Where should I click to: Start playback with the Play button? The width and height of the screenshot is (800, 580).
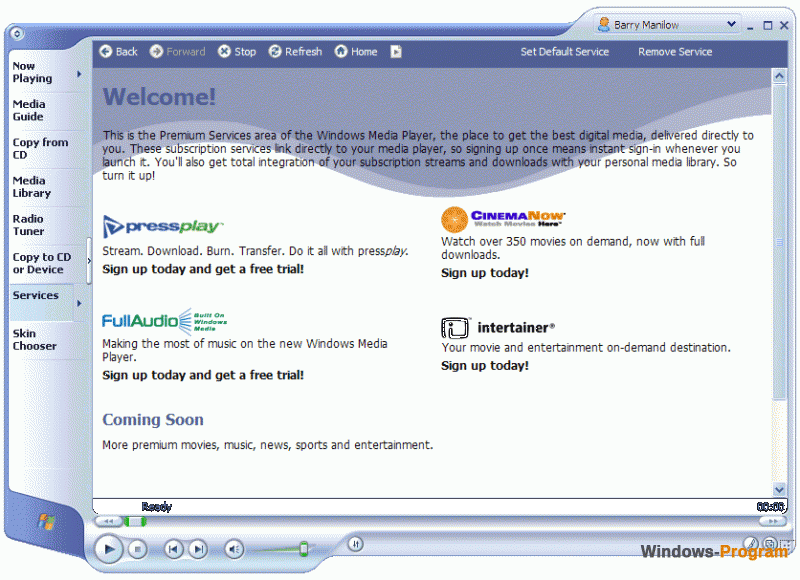click(109, 549)
